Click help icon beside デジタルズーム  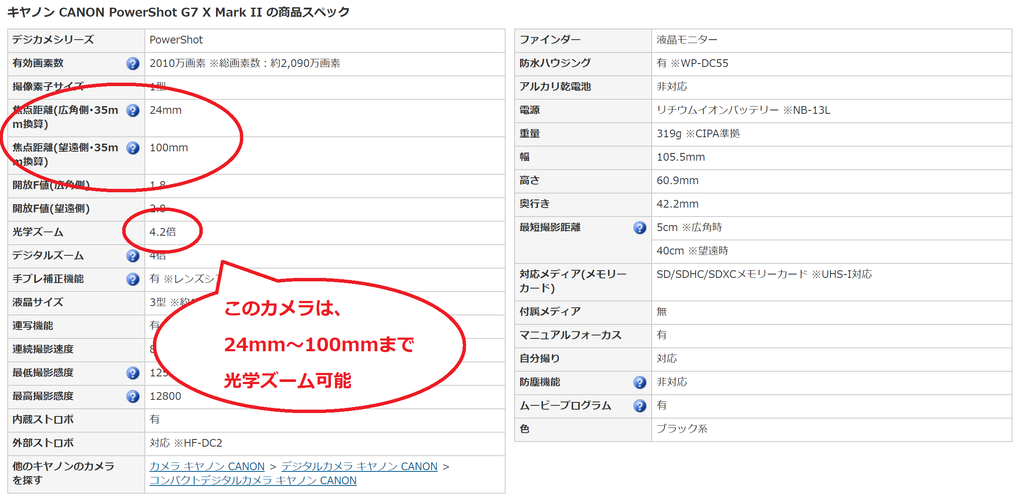(x=133, y=256)
